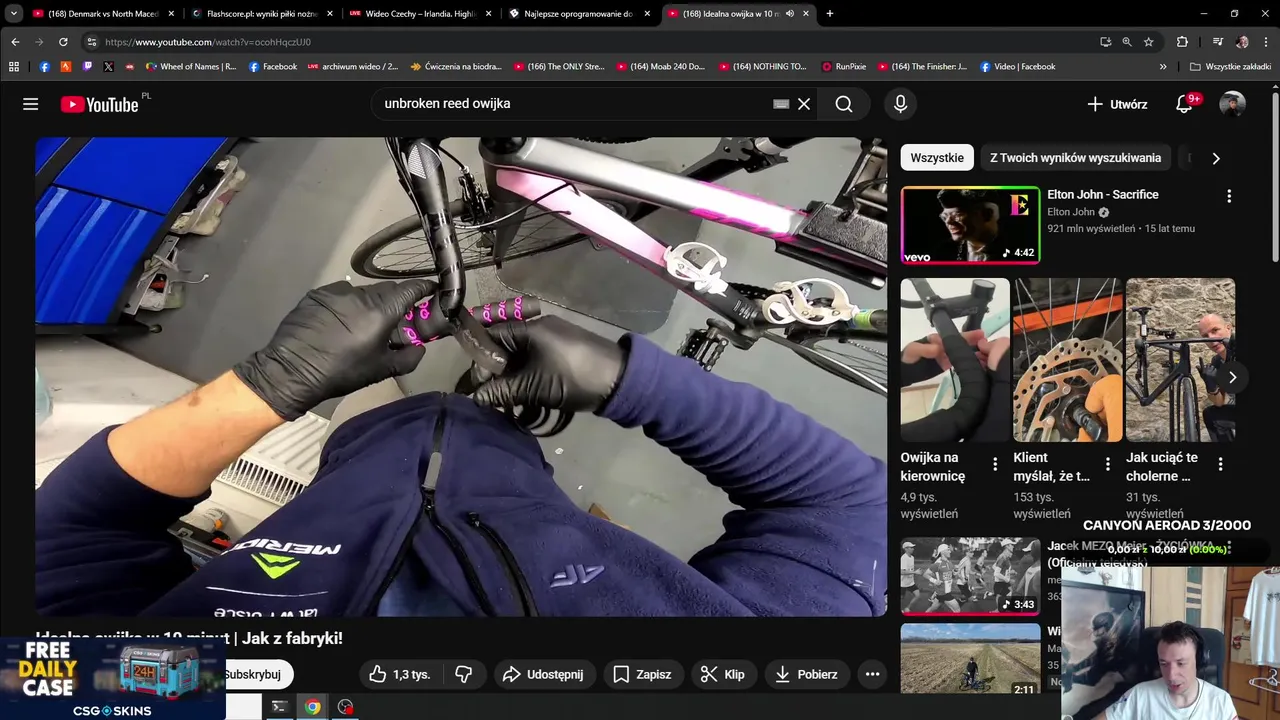The height and width of the screenshot is (720, 1280).
Task: Click the Subskrybuj button
Action: pyautogui.click(x=258, y=674)
